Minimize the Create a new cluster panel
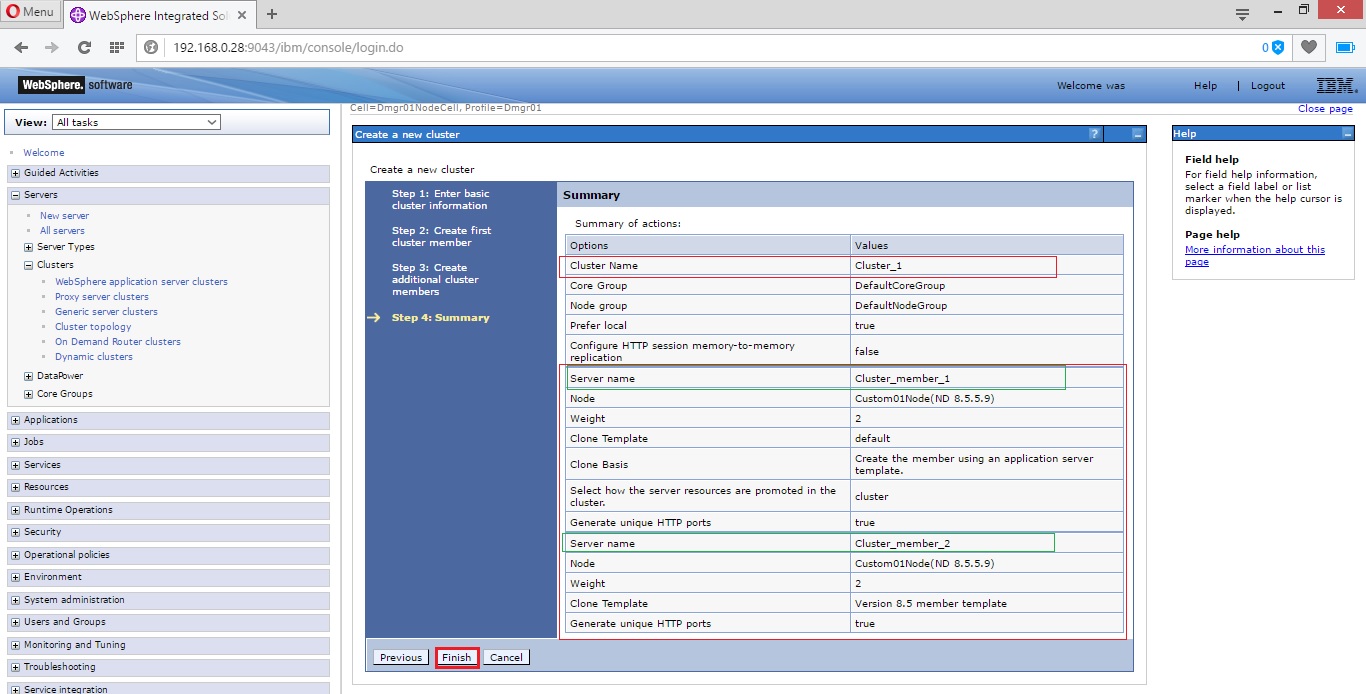Image resolution: width=1366 pixels, height=694 pixels. [1136, 134]
